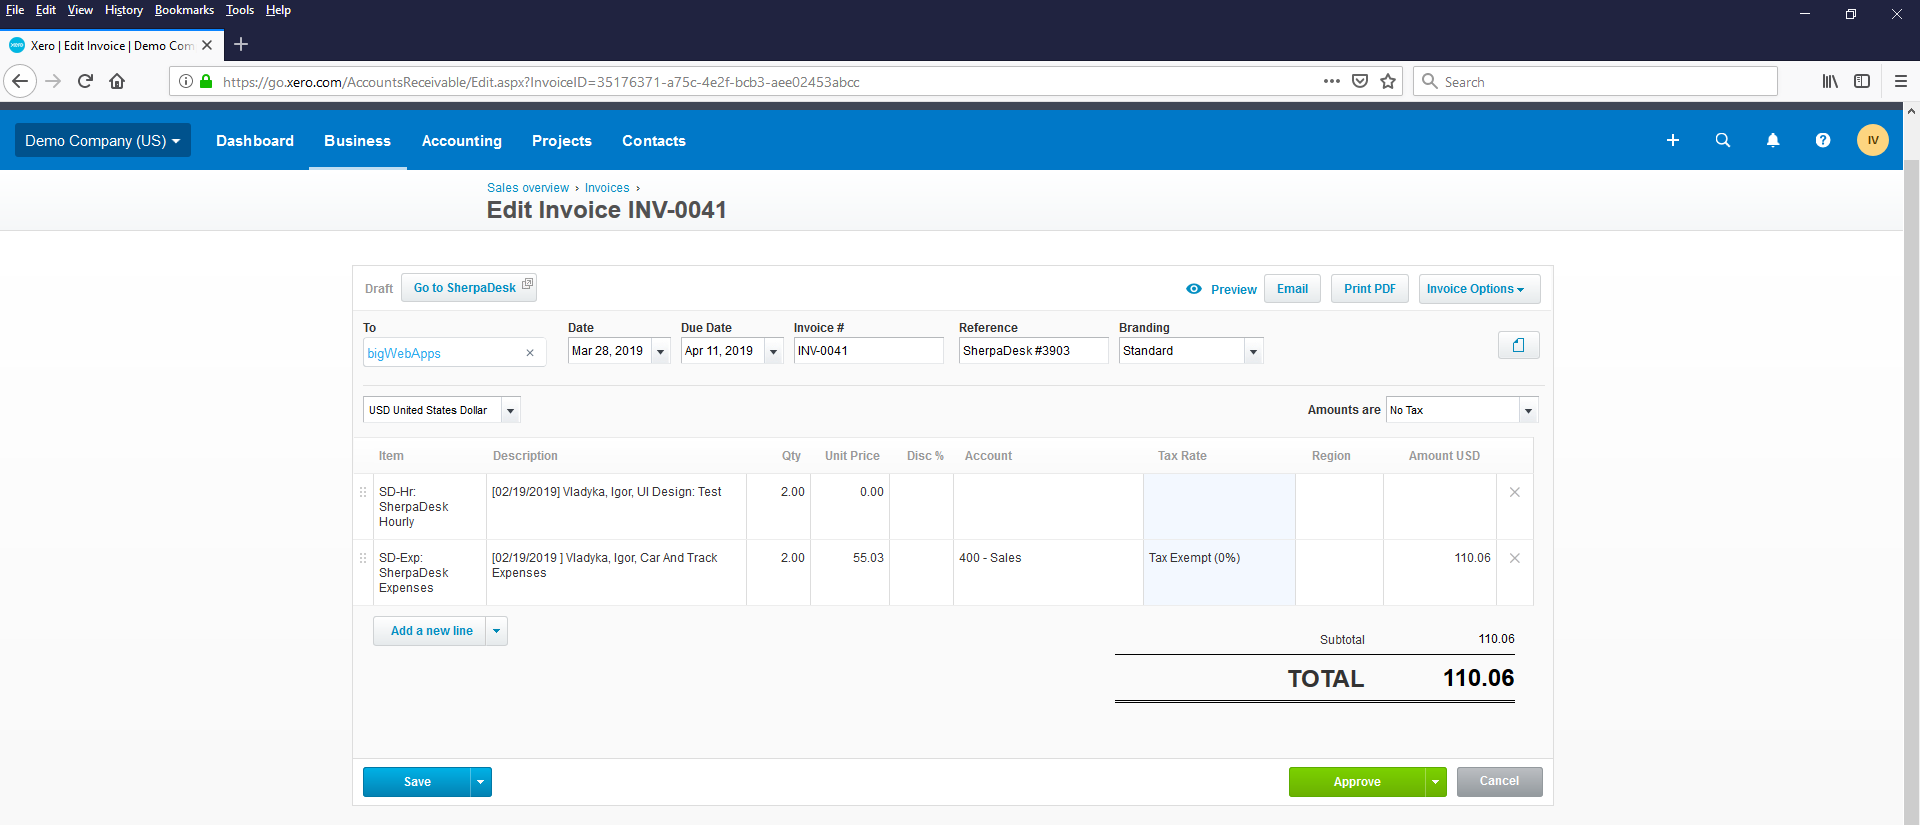The image size is (1920, 825).
Task: Click the Reference input field
Action: [1032, 351]
